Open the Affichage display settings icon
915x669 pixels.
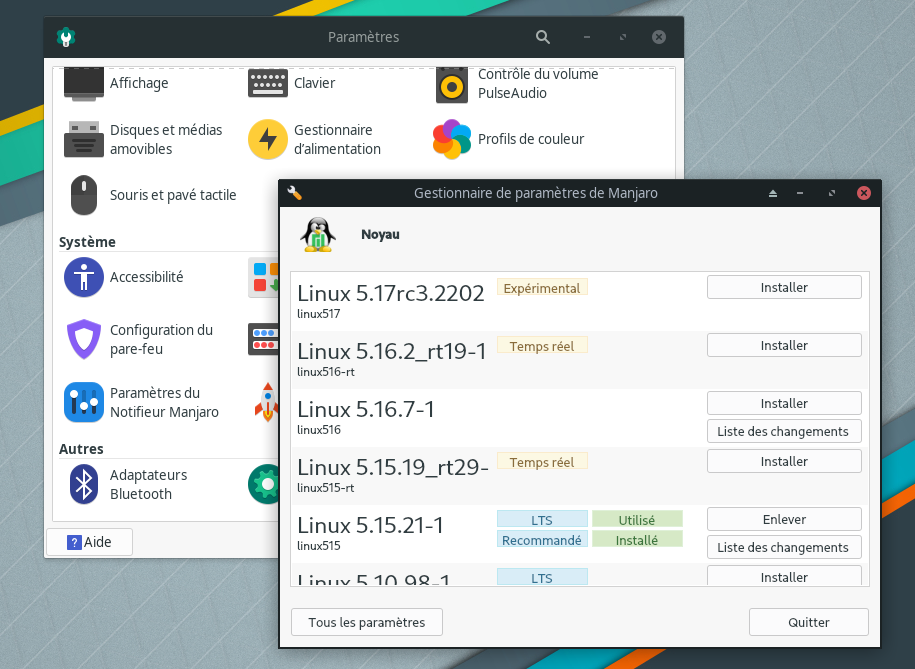coord(83,83)
